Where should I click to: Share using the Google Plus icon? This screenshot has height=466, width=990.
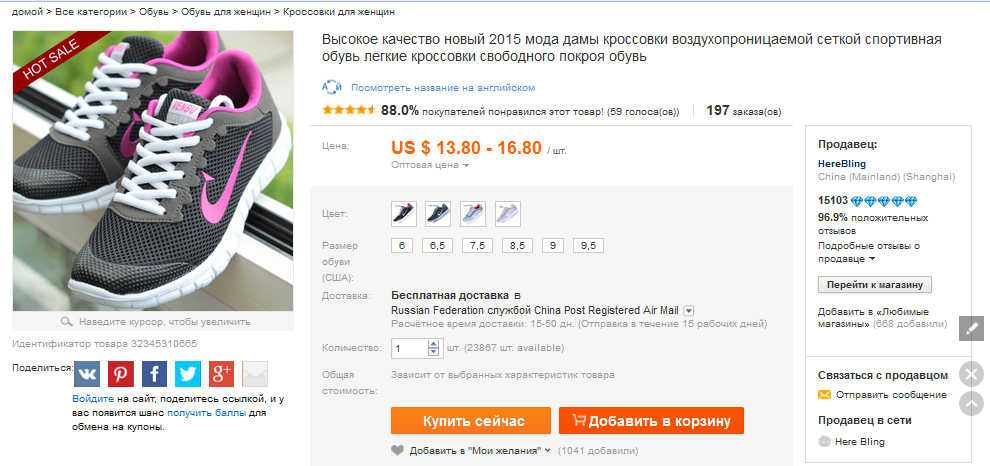[x=222, y=374]
